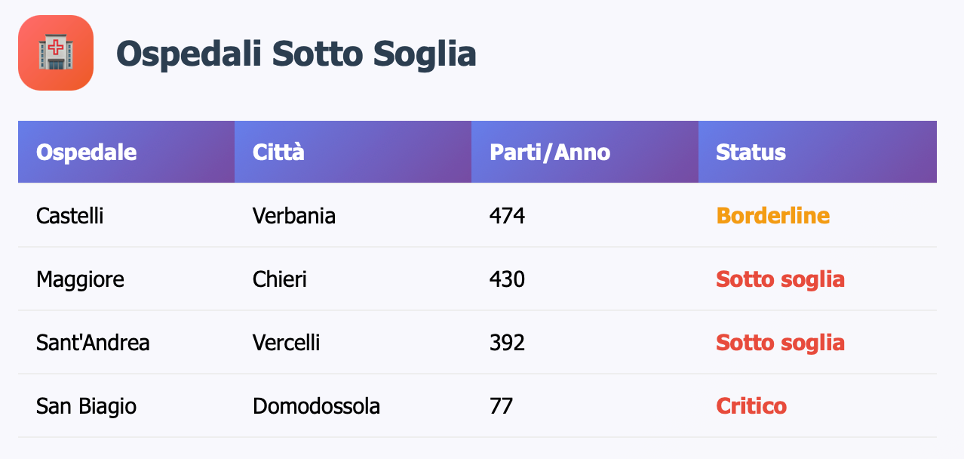
Task: Select the Castelli hospital row
Action: [70, 216]
